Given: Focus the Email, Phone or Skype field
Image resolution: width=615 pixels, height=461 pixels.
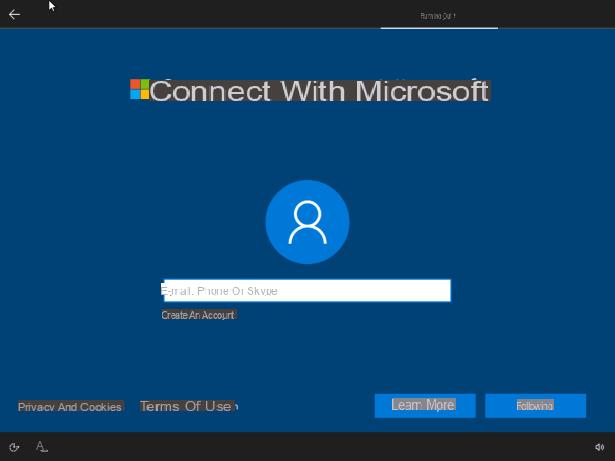Looking at the screenshot, I should point(307,291).
